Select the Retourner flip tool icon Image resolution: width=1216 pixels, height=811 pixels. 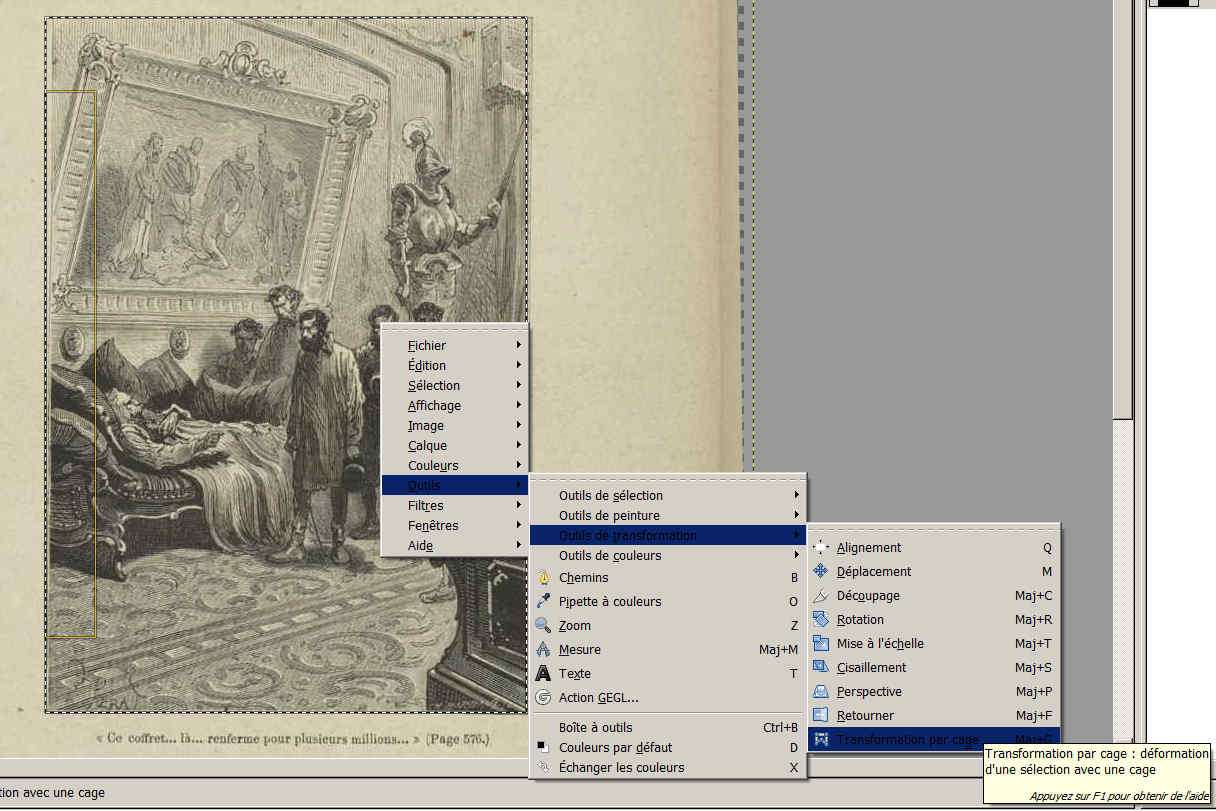821,716
